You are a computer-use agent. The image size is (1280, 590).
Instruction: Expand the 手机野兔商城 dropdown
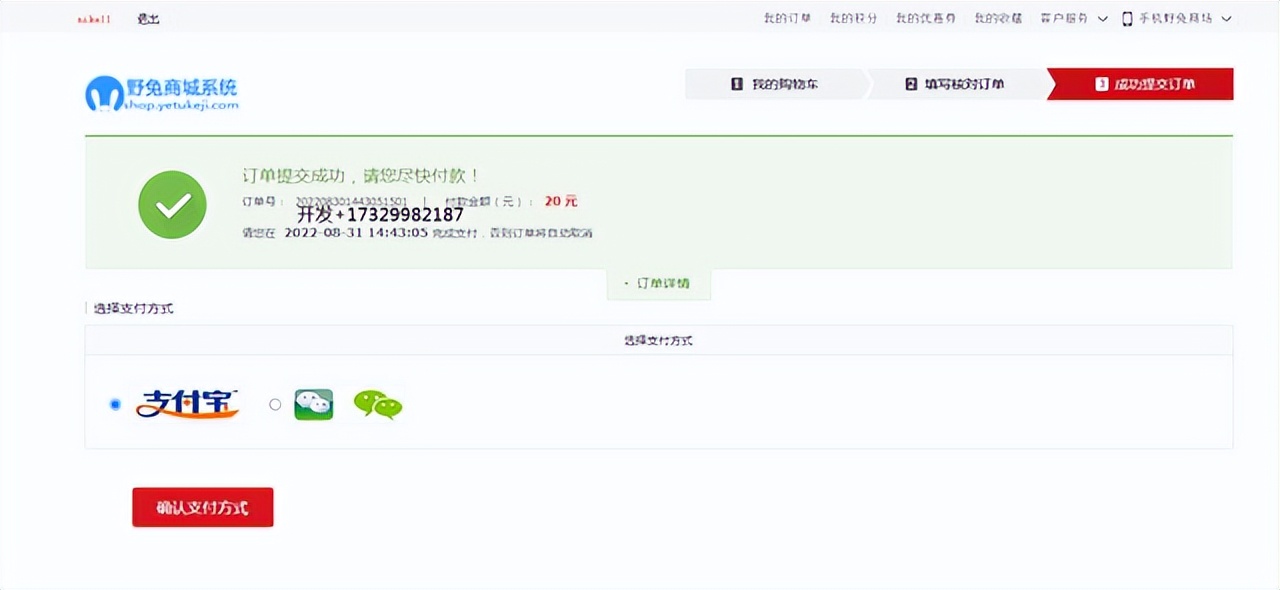pyautogui.click(x=1175, y=17)
